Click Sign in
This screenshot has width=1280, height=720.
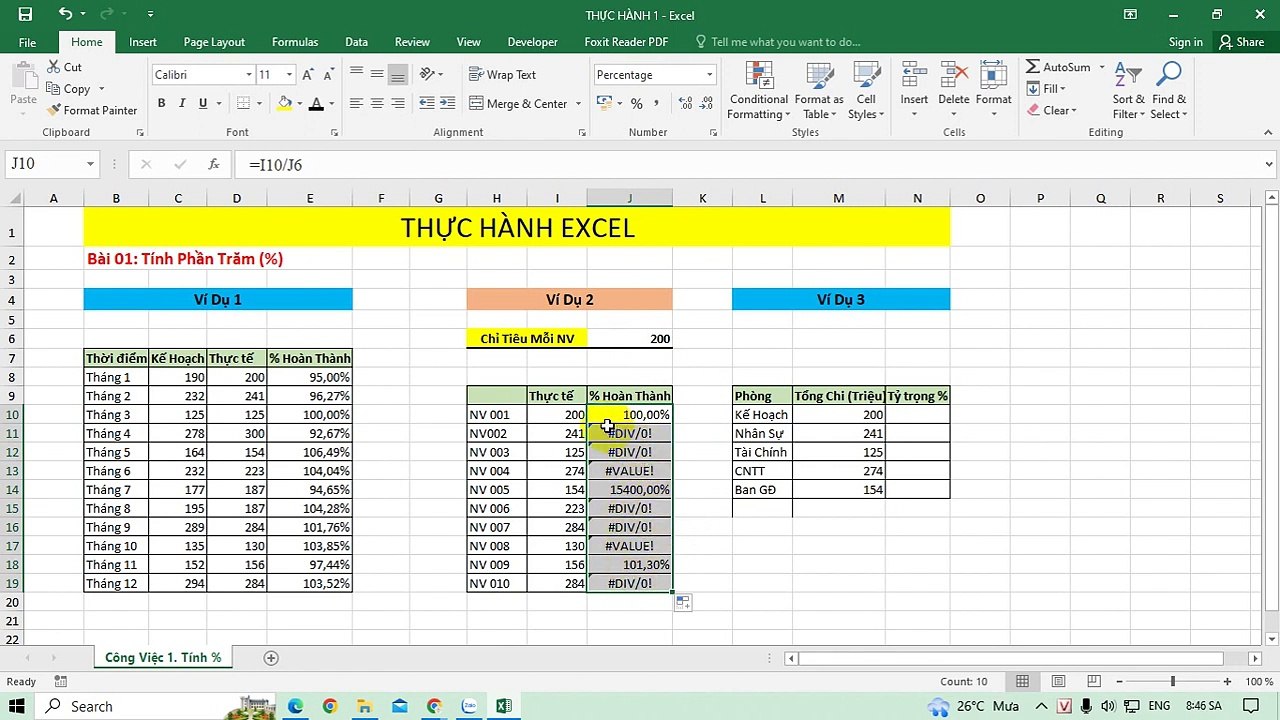(1186, 42)
